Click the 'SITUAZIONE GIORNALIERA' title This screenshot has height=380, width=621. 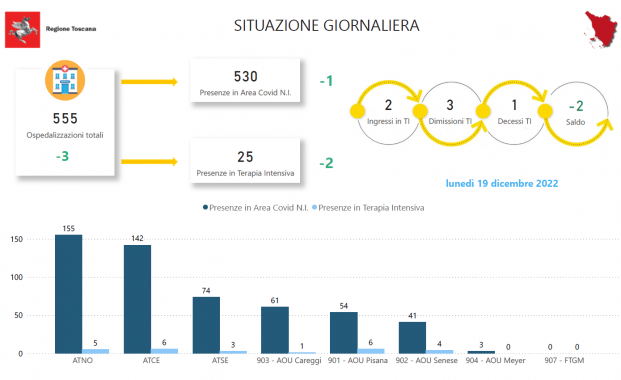pos(326,26)
